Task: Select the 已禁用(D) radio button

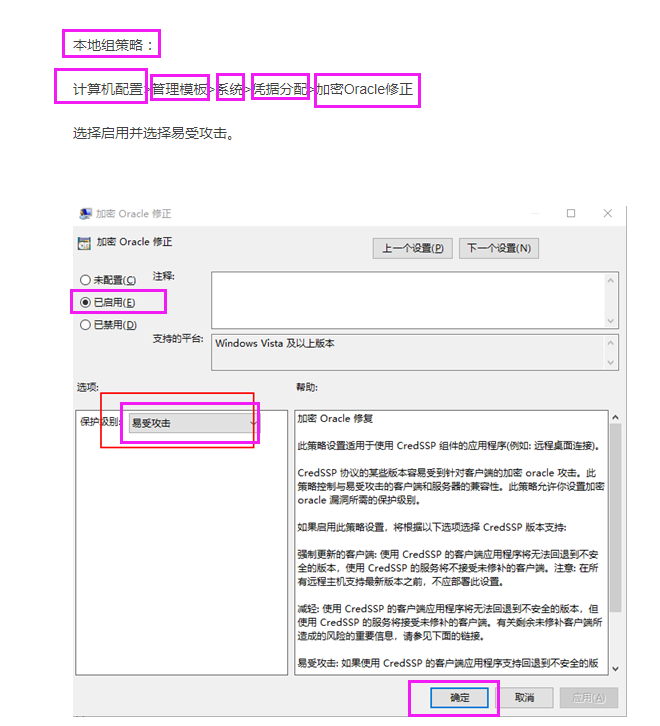Action: pos(85,325)
